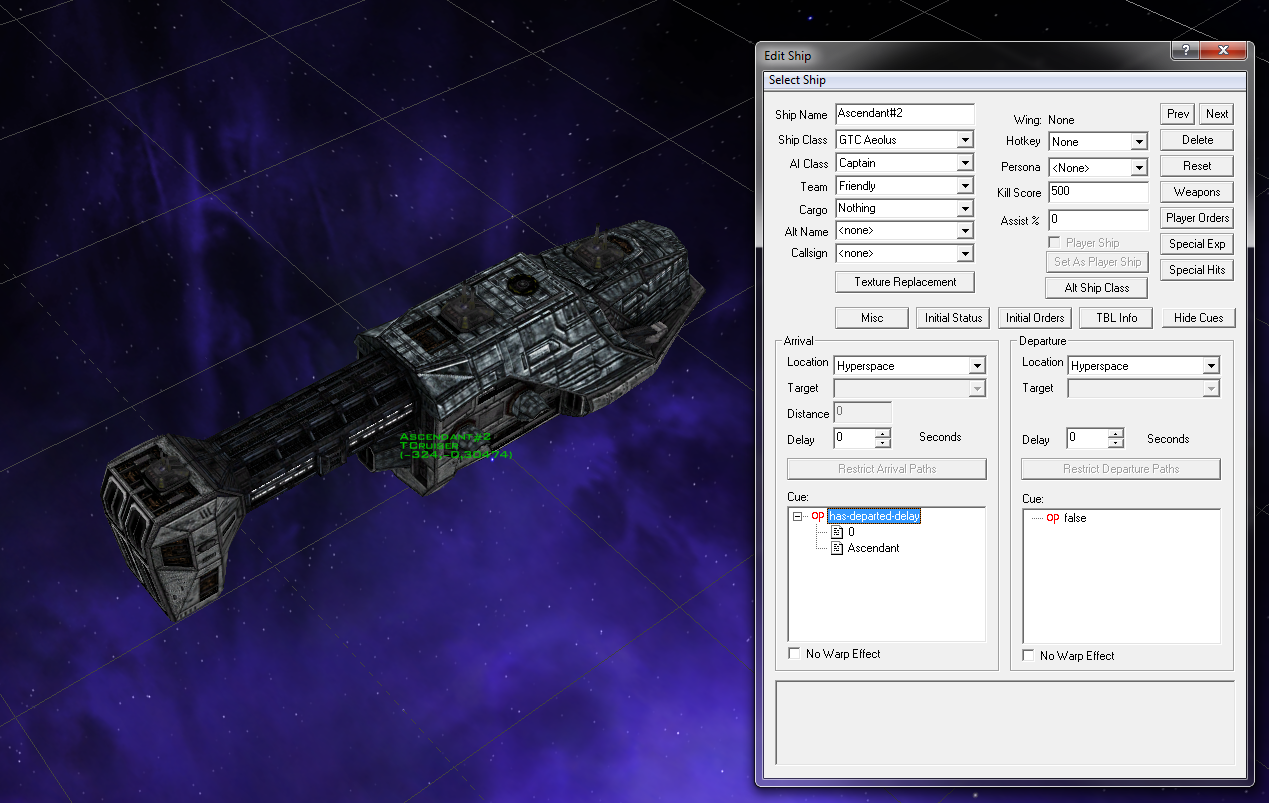The width and height of the screenshot is (1269, 803).
Task: Open the Persona dropdown
Action: pos(1138,168)
